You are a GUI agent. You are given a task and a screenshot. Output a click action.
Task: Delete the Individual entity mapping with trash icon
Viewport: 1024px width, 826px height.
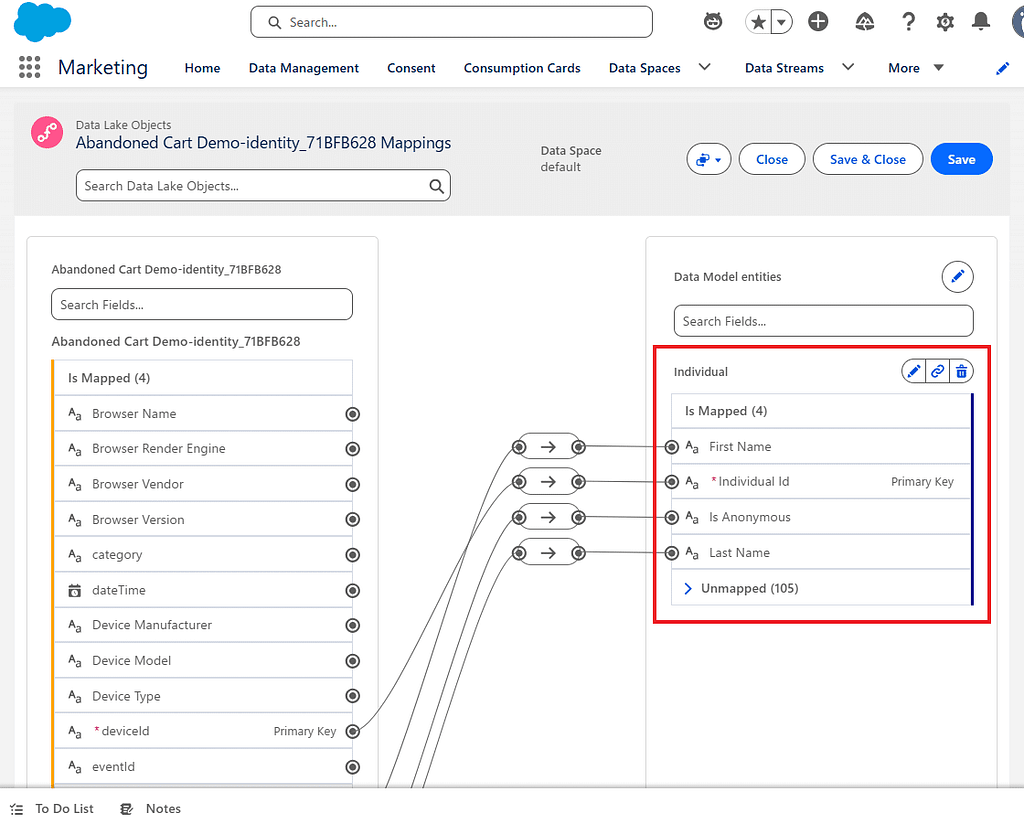click(961, 372)
